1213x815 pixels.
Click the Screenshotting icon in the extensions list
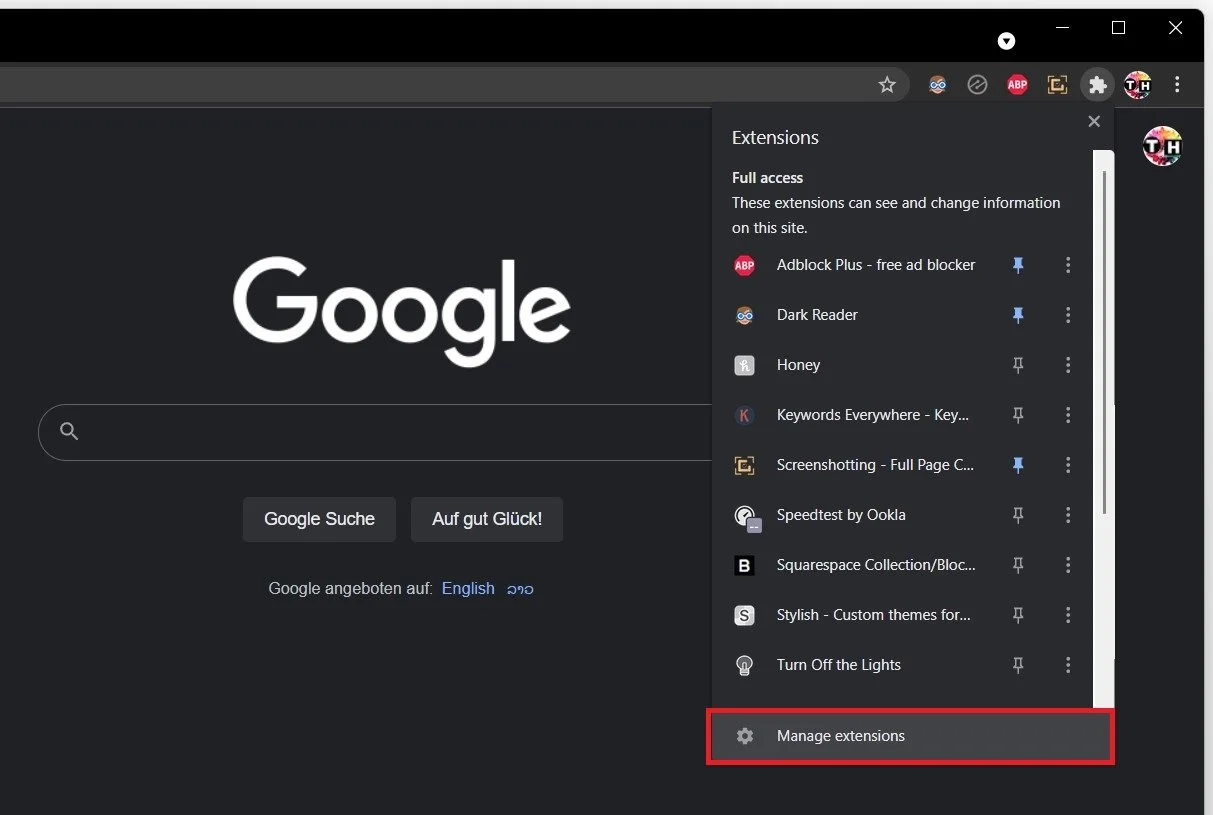[744, 465]
